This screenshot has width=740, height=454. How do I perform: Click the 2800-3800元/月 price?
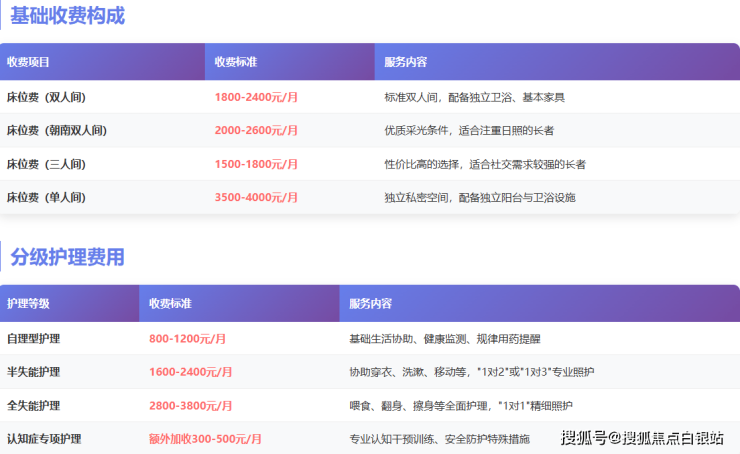(190, 406)
